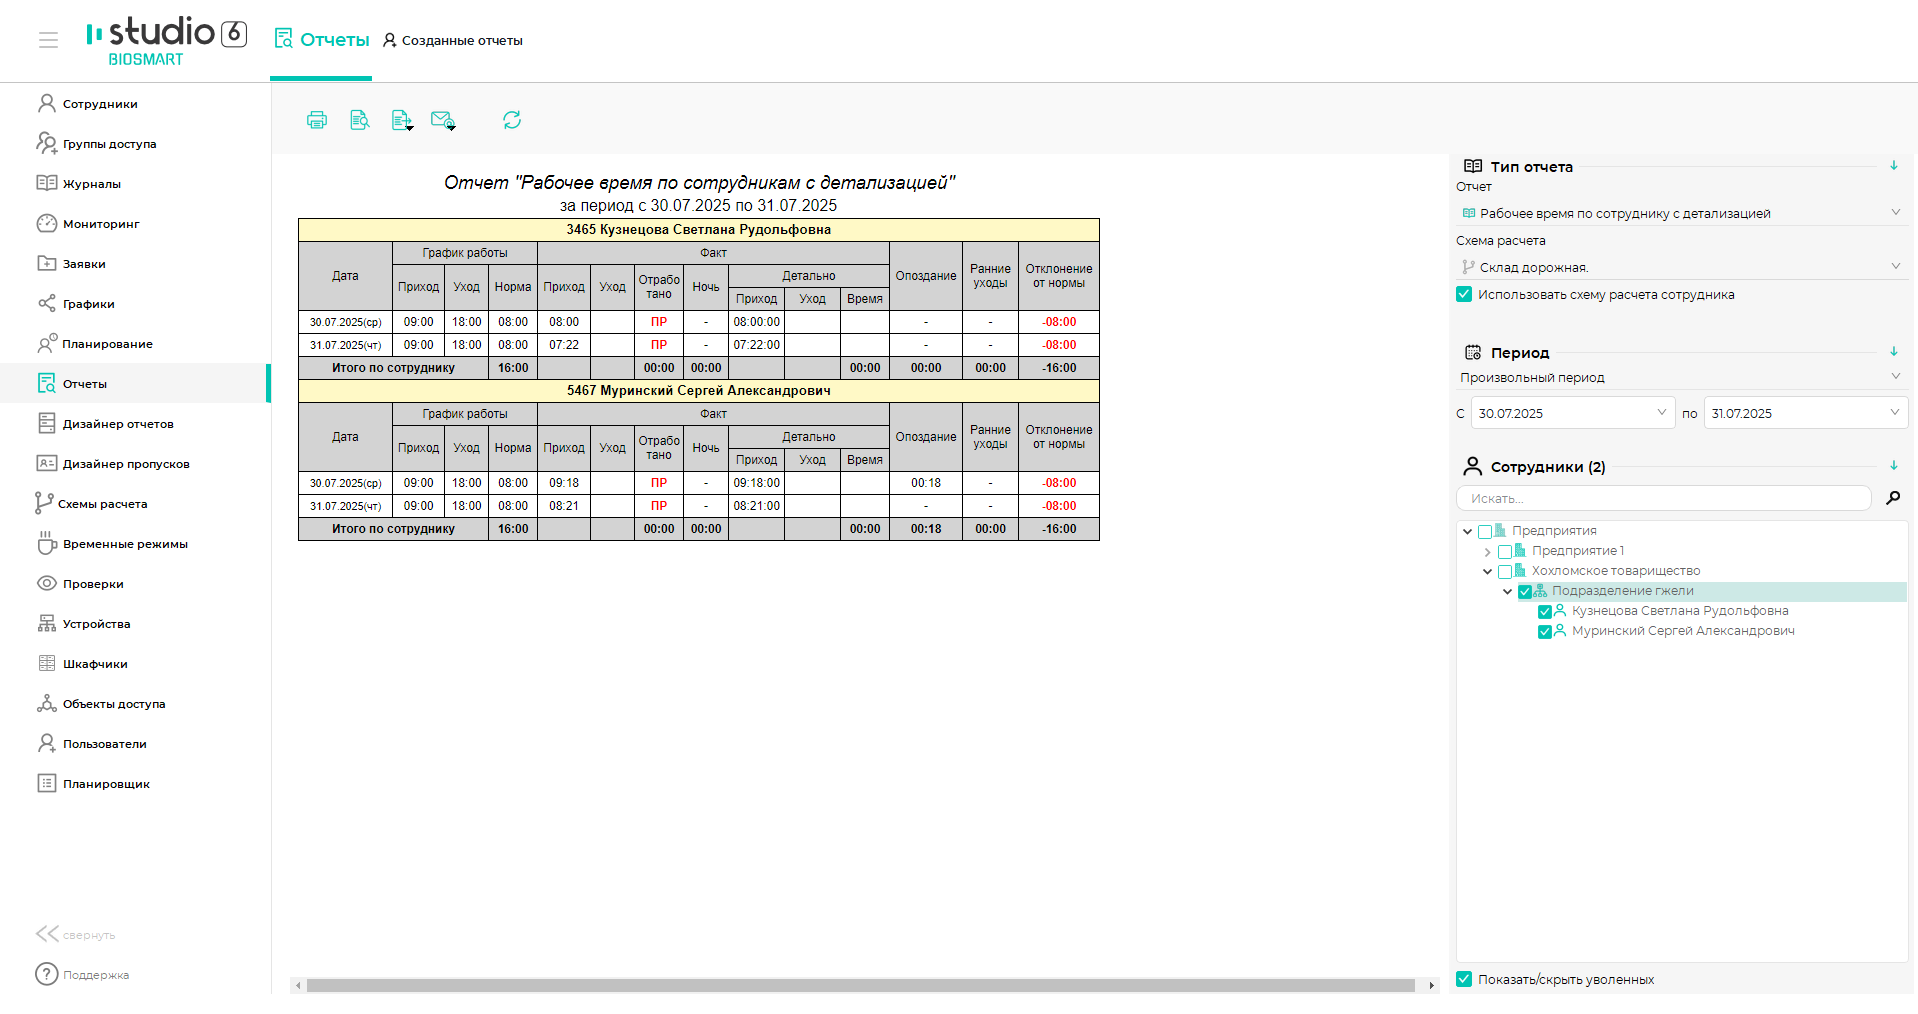Viewport: 1918px width, 1014px height.
Task: Open the Схема расчета dropdown
Action: (x=1682, y=267)
